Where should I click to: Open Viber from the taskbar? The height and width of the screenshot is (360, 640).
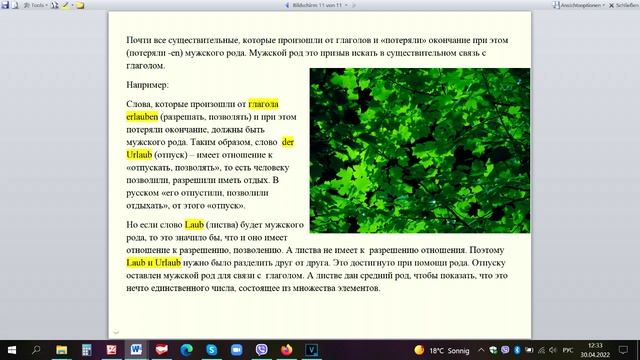click(261, 350)
